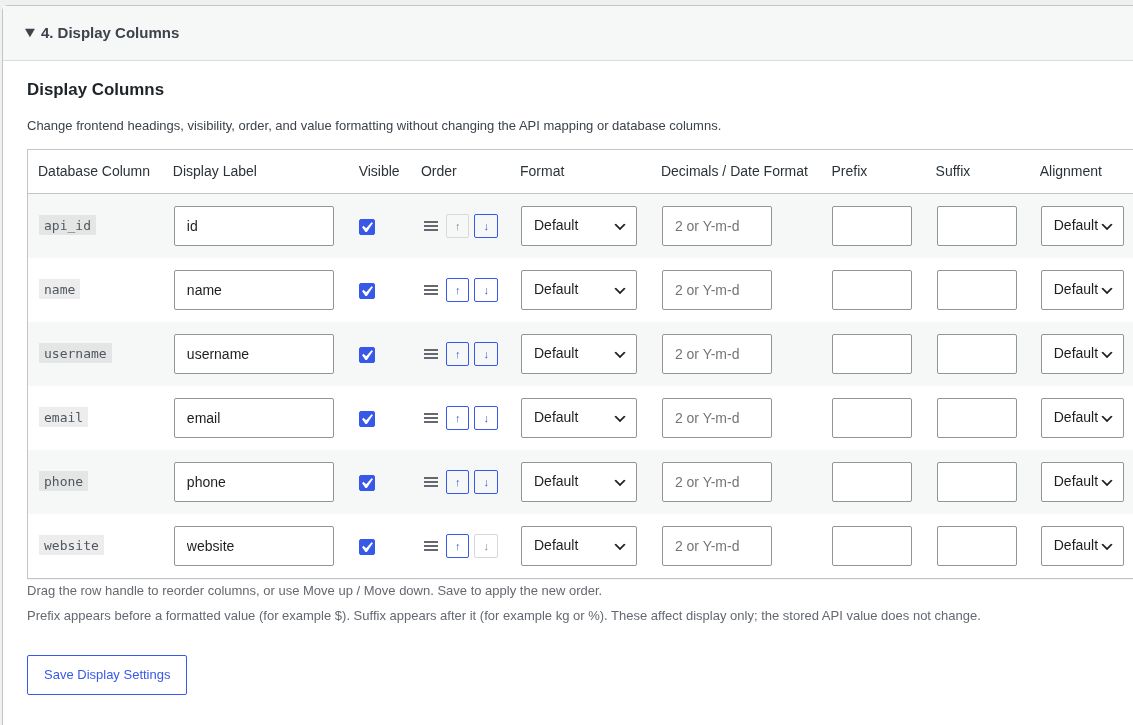Click drag handle for phone row

[x=431, y=482]
